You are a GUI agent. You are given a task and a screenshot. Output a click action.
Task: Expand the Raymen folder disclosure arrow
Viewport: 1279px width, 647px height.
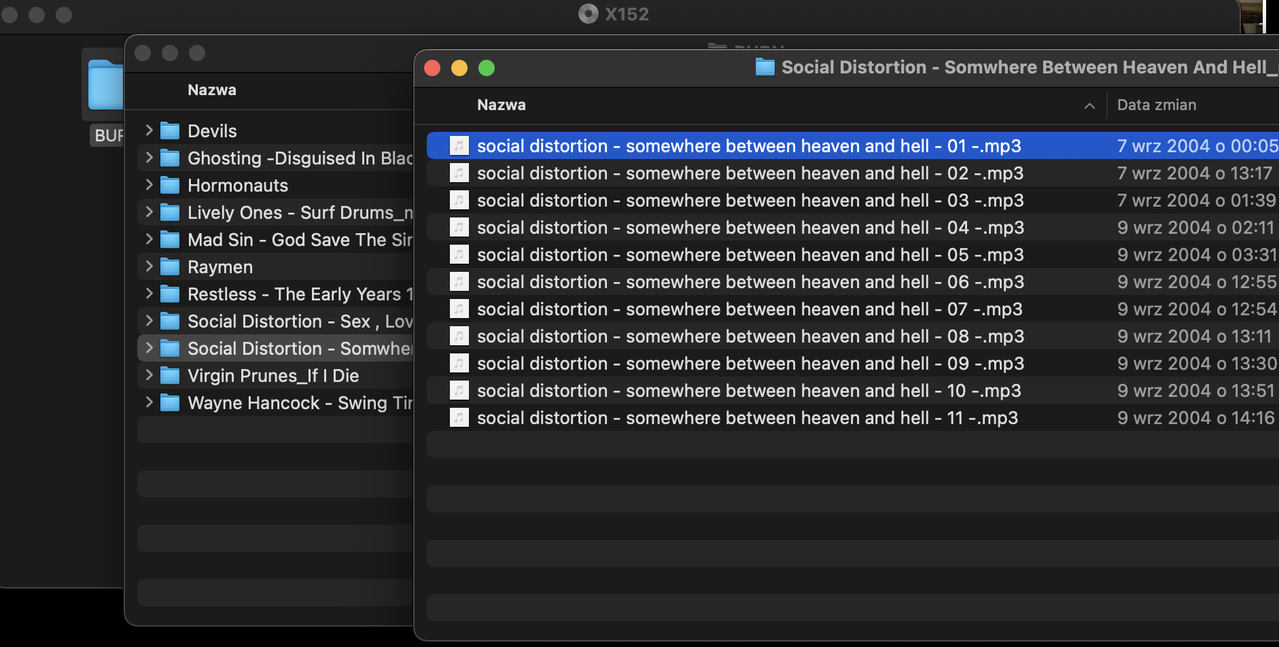tap(149, 266)
